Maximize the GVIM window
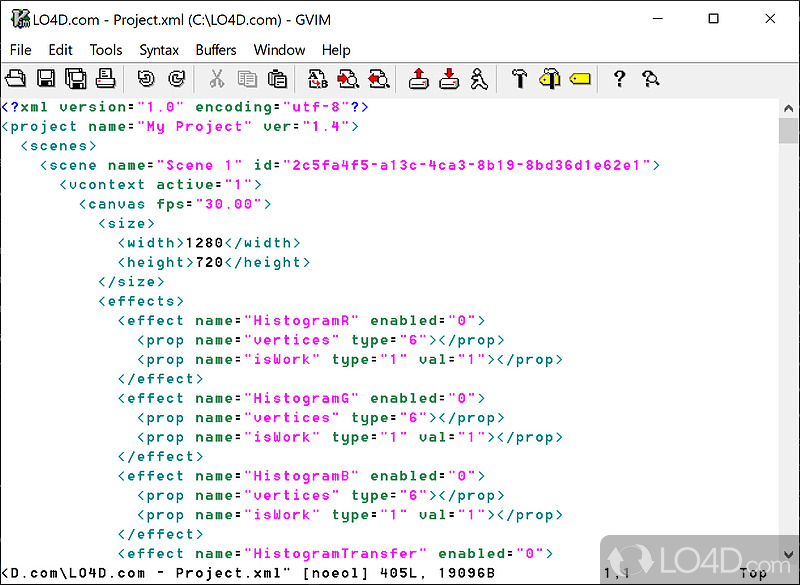This screenshot has width=800, height=585. [713, 19]
